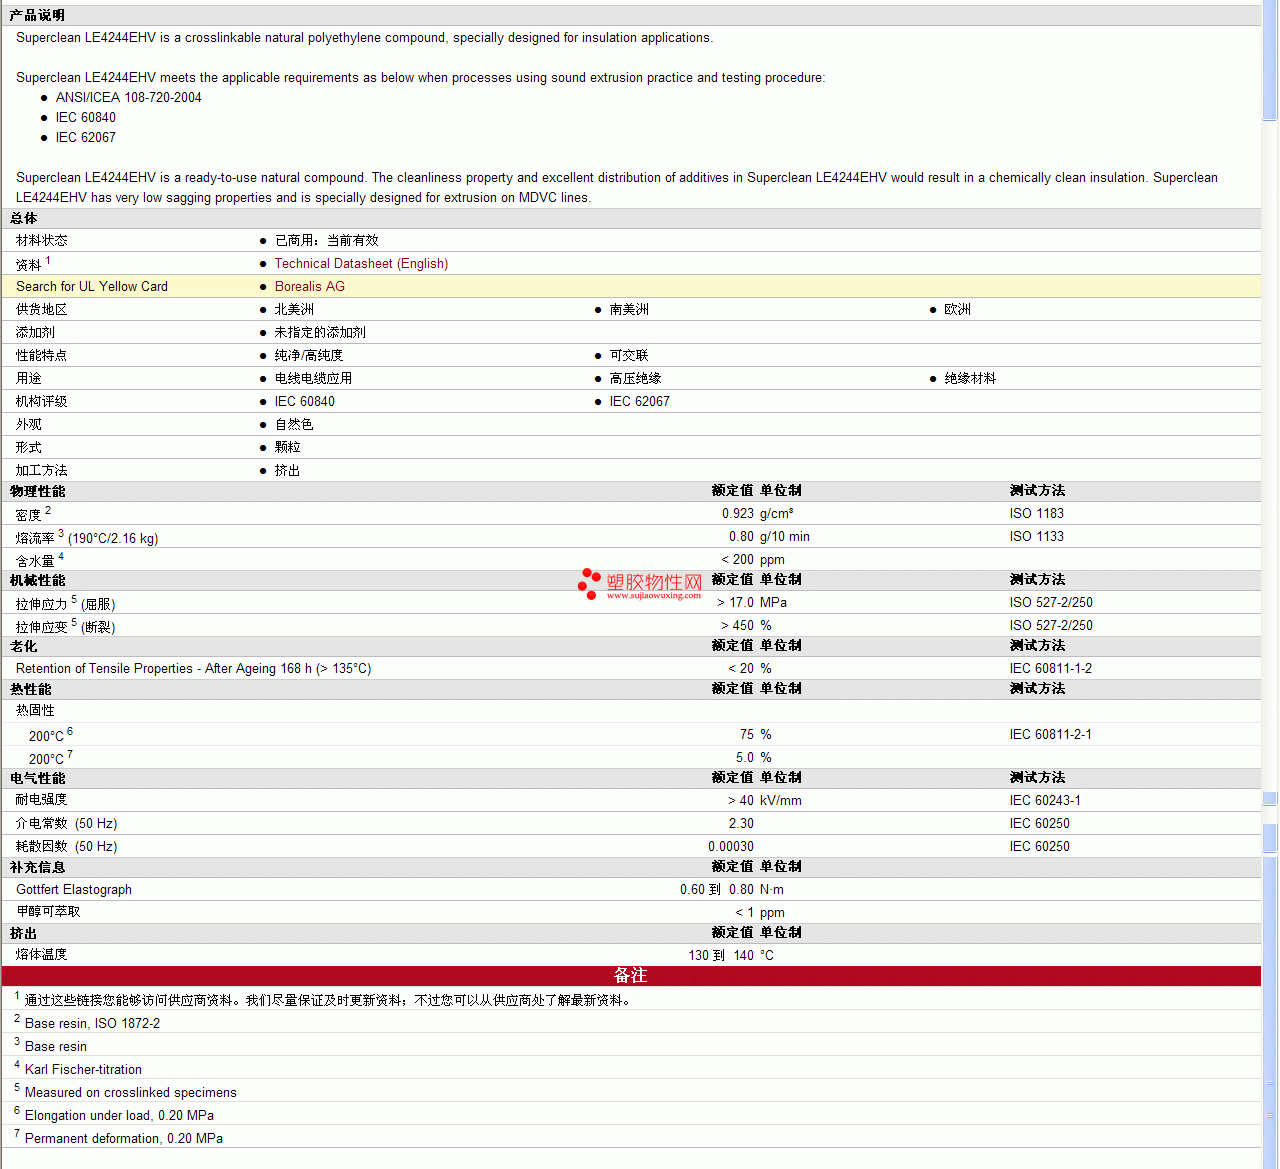The width and height of the screenshot is (1280, 1169).
Task: Select the Gottfert Elastograph row label
Action: click(x=74, y=890)
